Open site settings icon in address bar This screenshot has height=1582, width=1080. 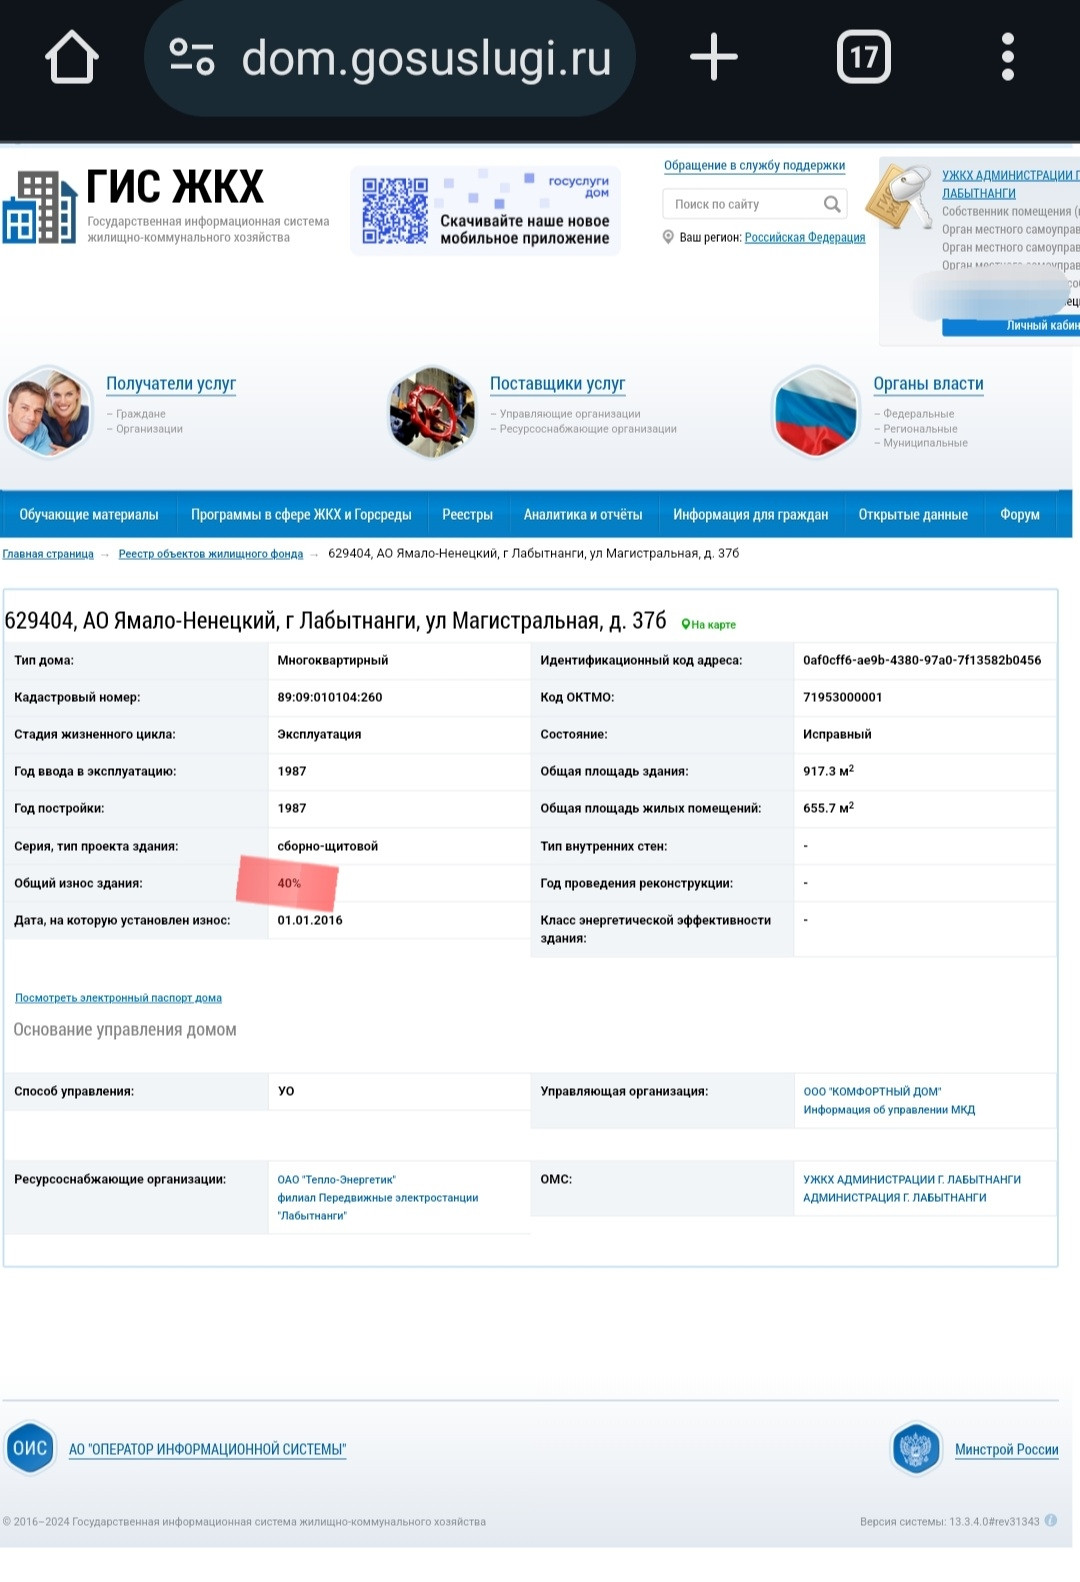(x=192, y=57)
